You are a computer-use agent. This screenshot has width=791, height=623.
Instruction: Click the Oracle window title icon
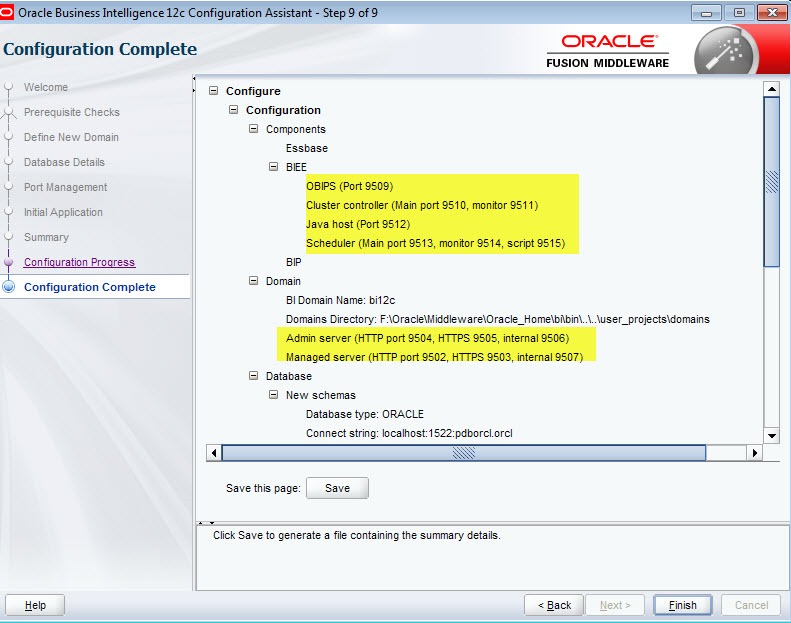[7, 13]
